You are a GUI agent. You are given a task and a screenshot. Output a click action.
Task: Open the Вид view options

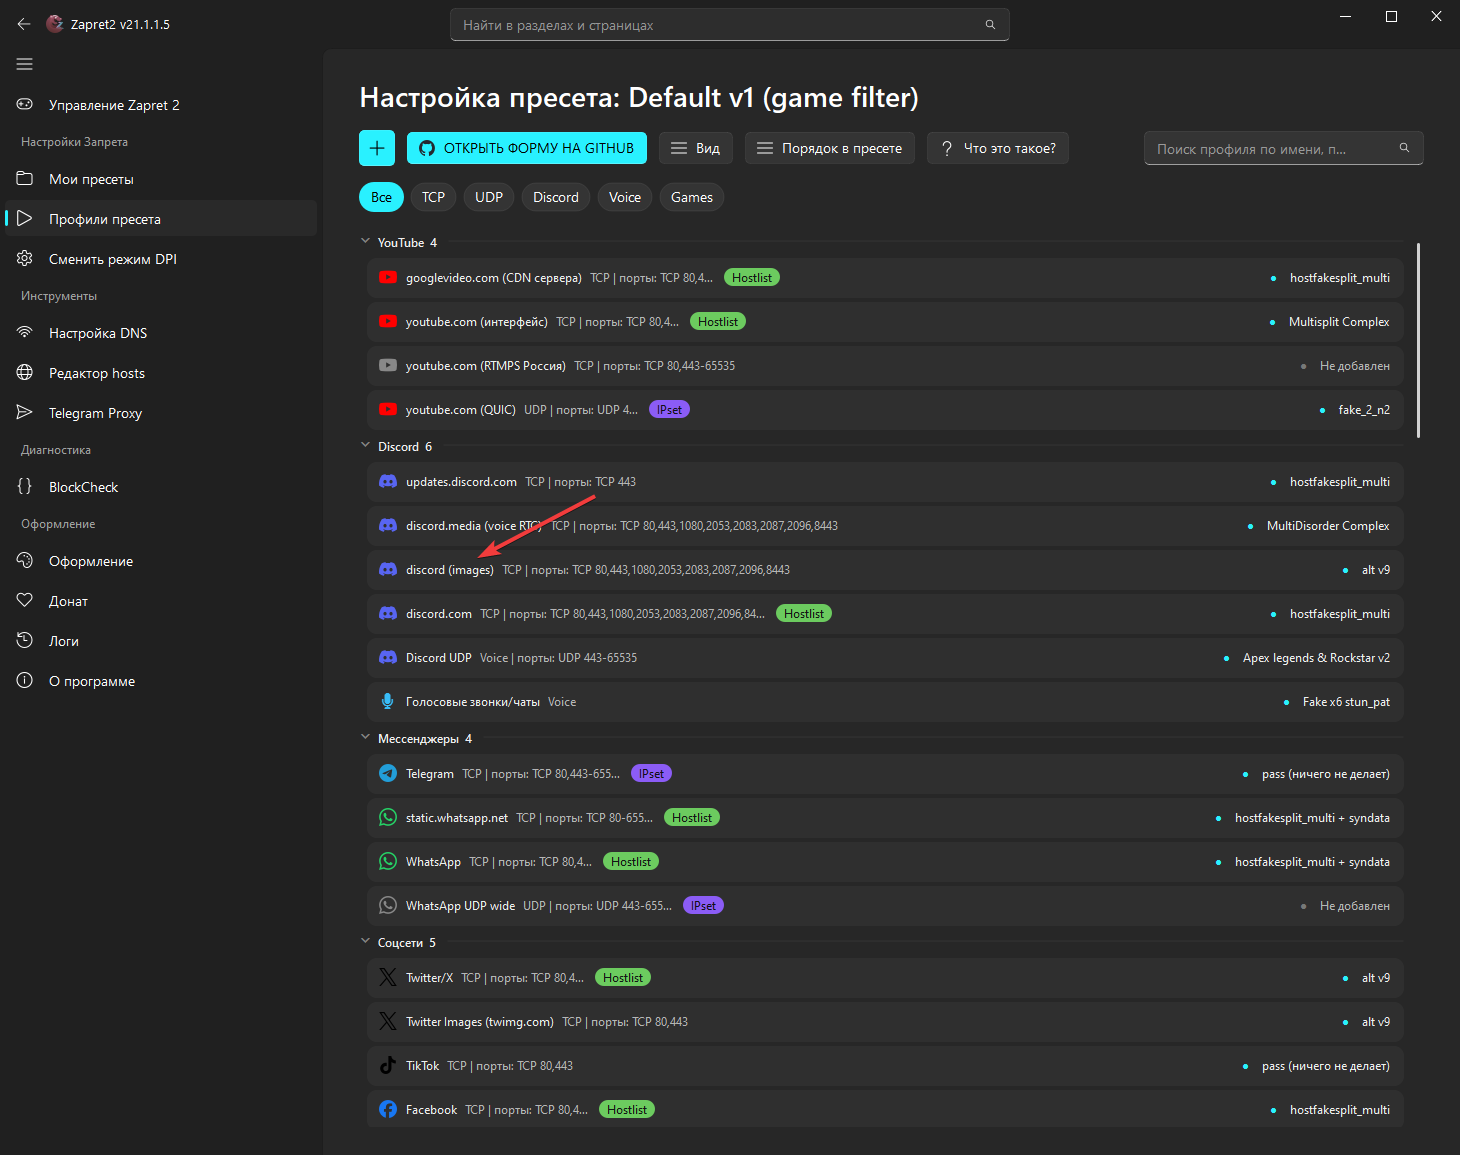(696, 148)
